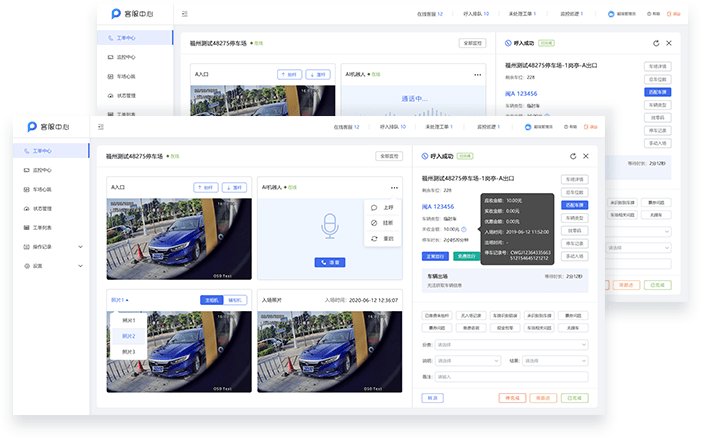Click 在线客服 12 counter in the front window
Screen dimensions: 701x438
click(346, 127)
